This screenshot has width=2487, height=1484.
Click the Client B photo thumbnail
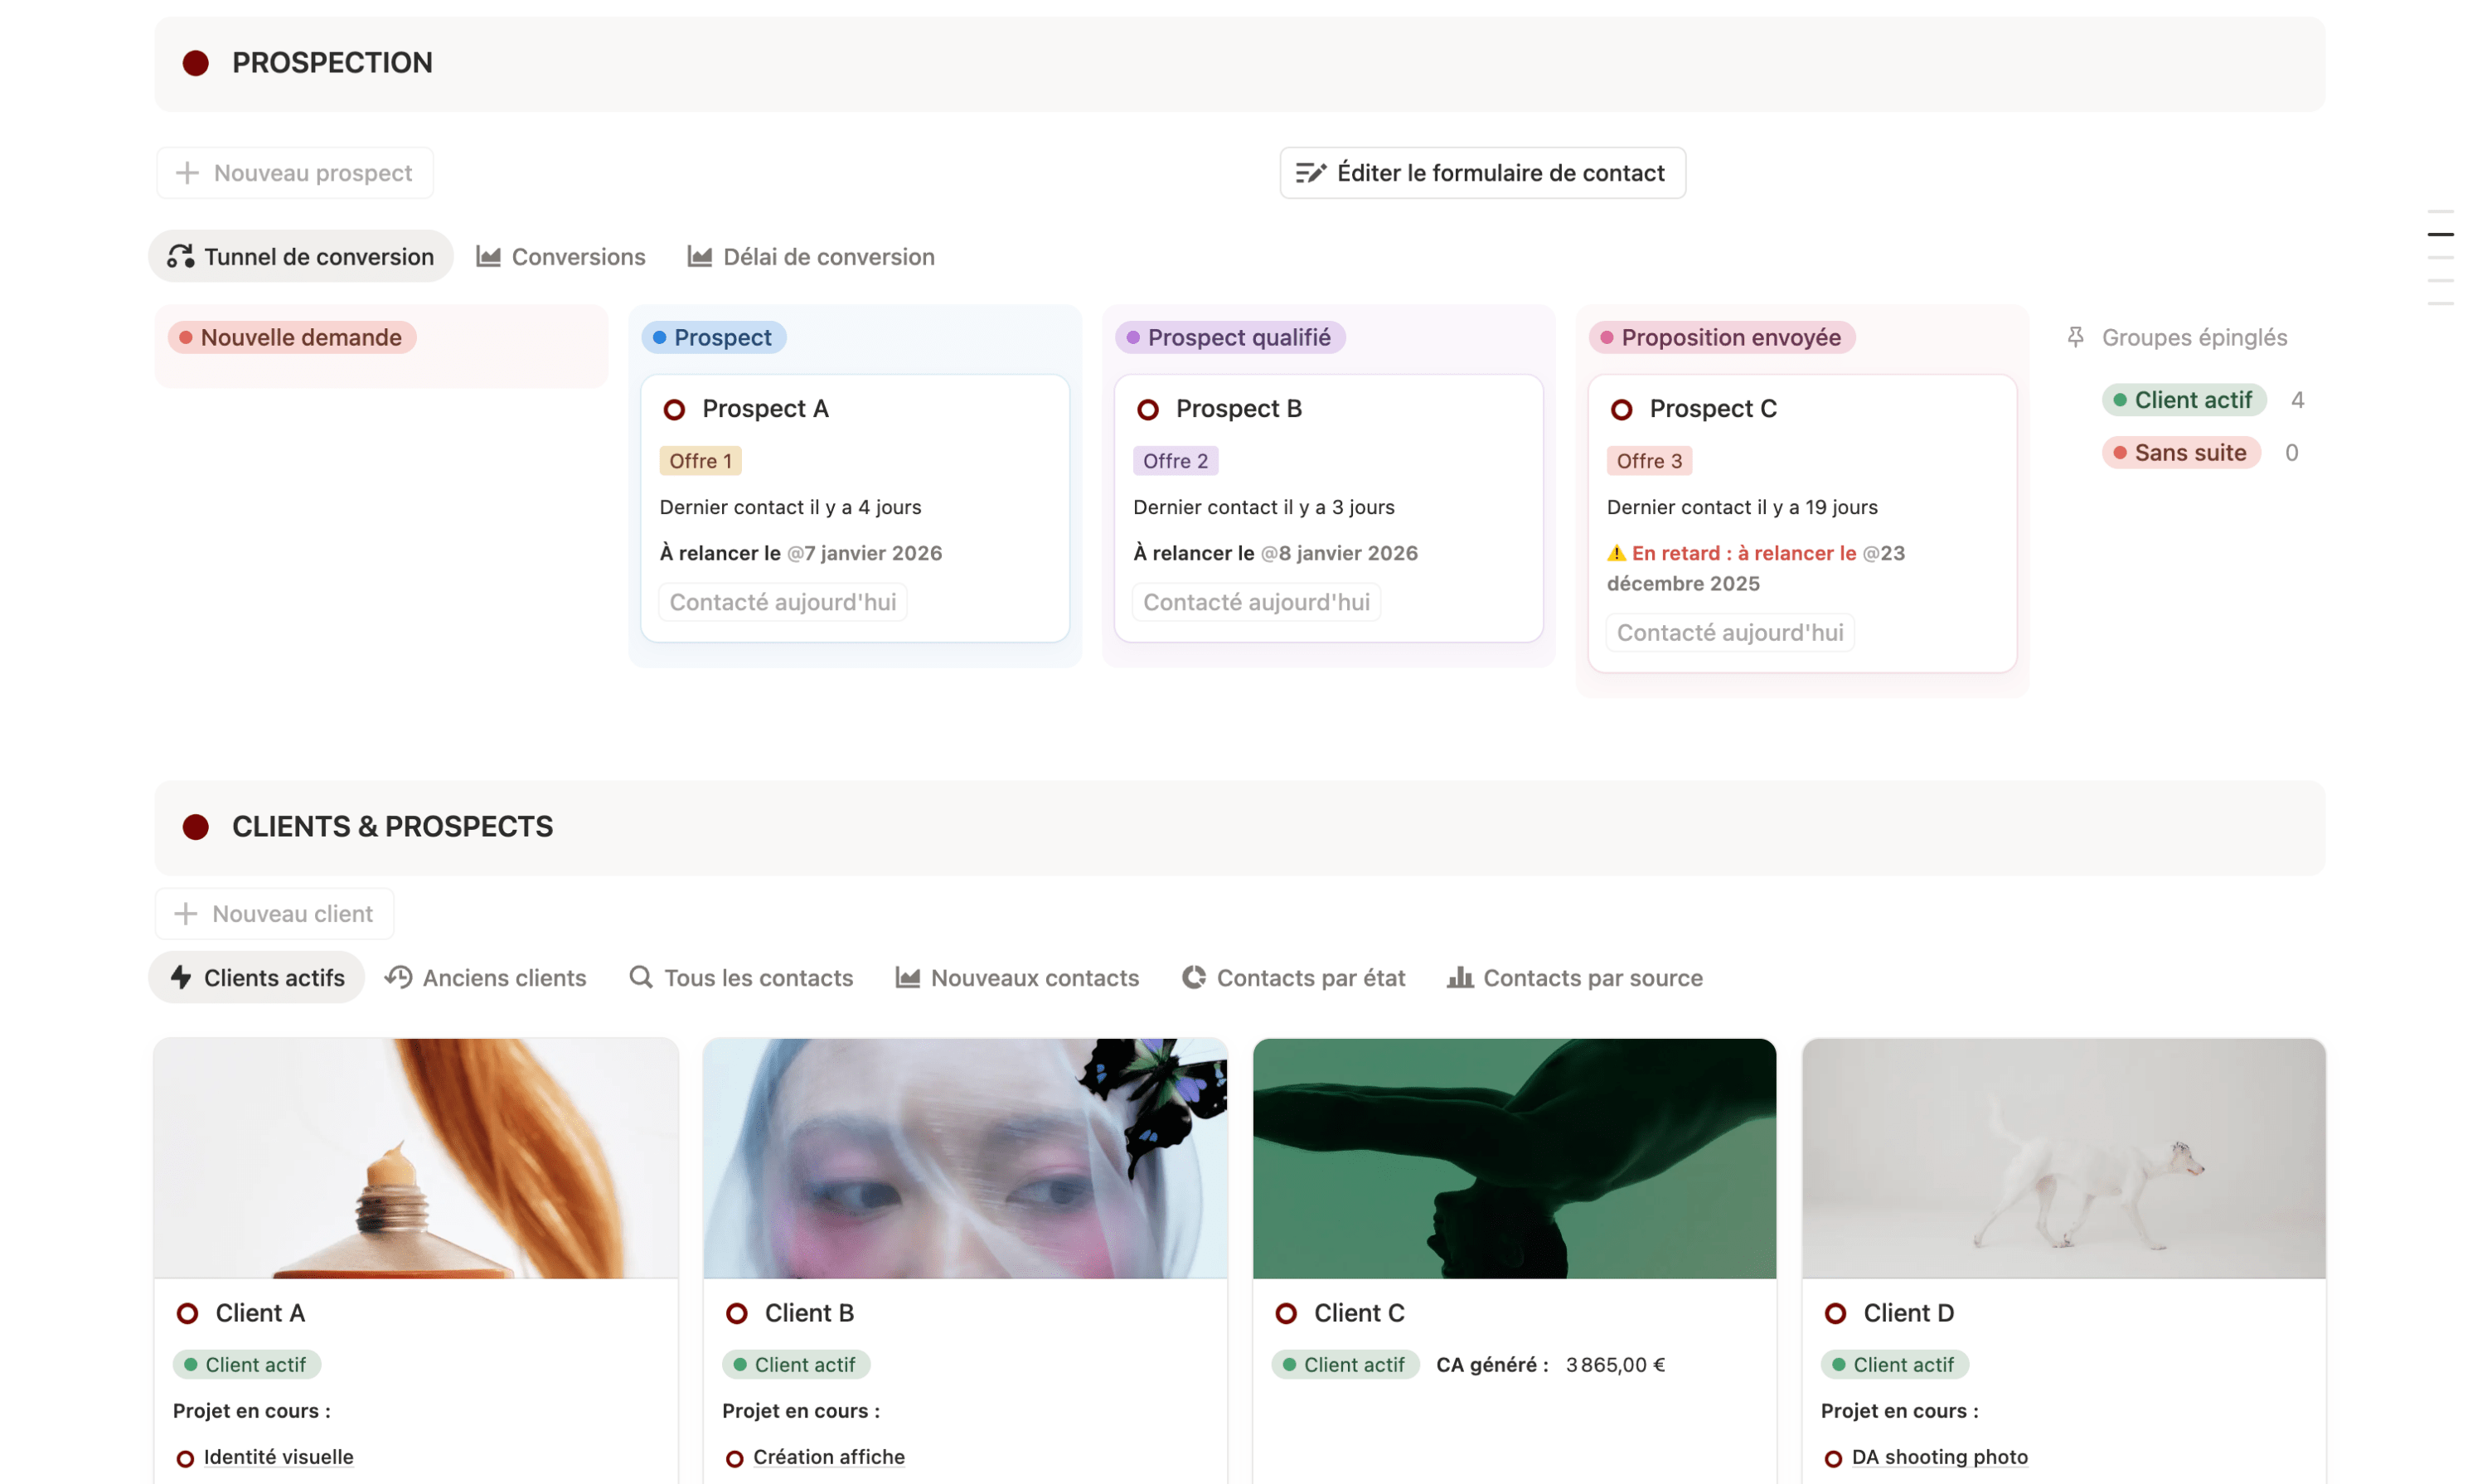click(964, 1158)
